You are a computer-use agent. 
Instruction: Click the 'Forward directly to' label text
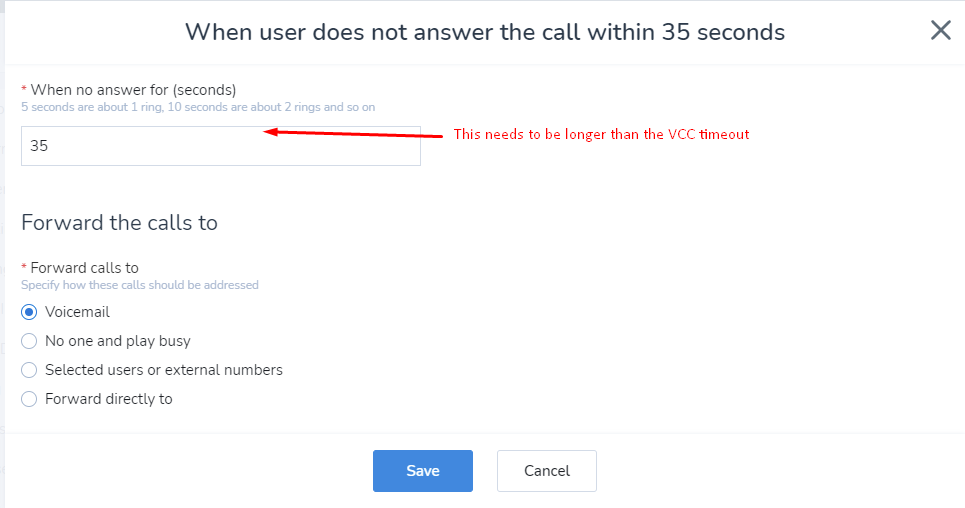coord(109,399)
